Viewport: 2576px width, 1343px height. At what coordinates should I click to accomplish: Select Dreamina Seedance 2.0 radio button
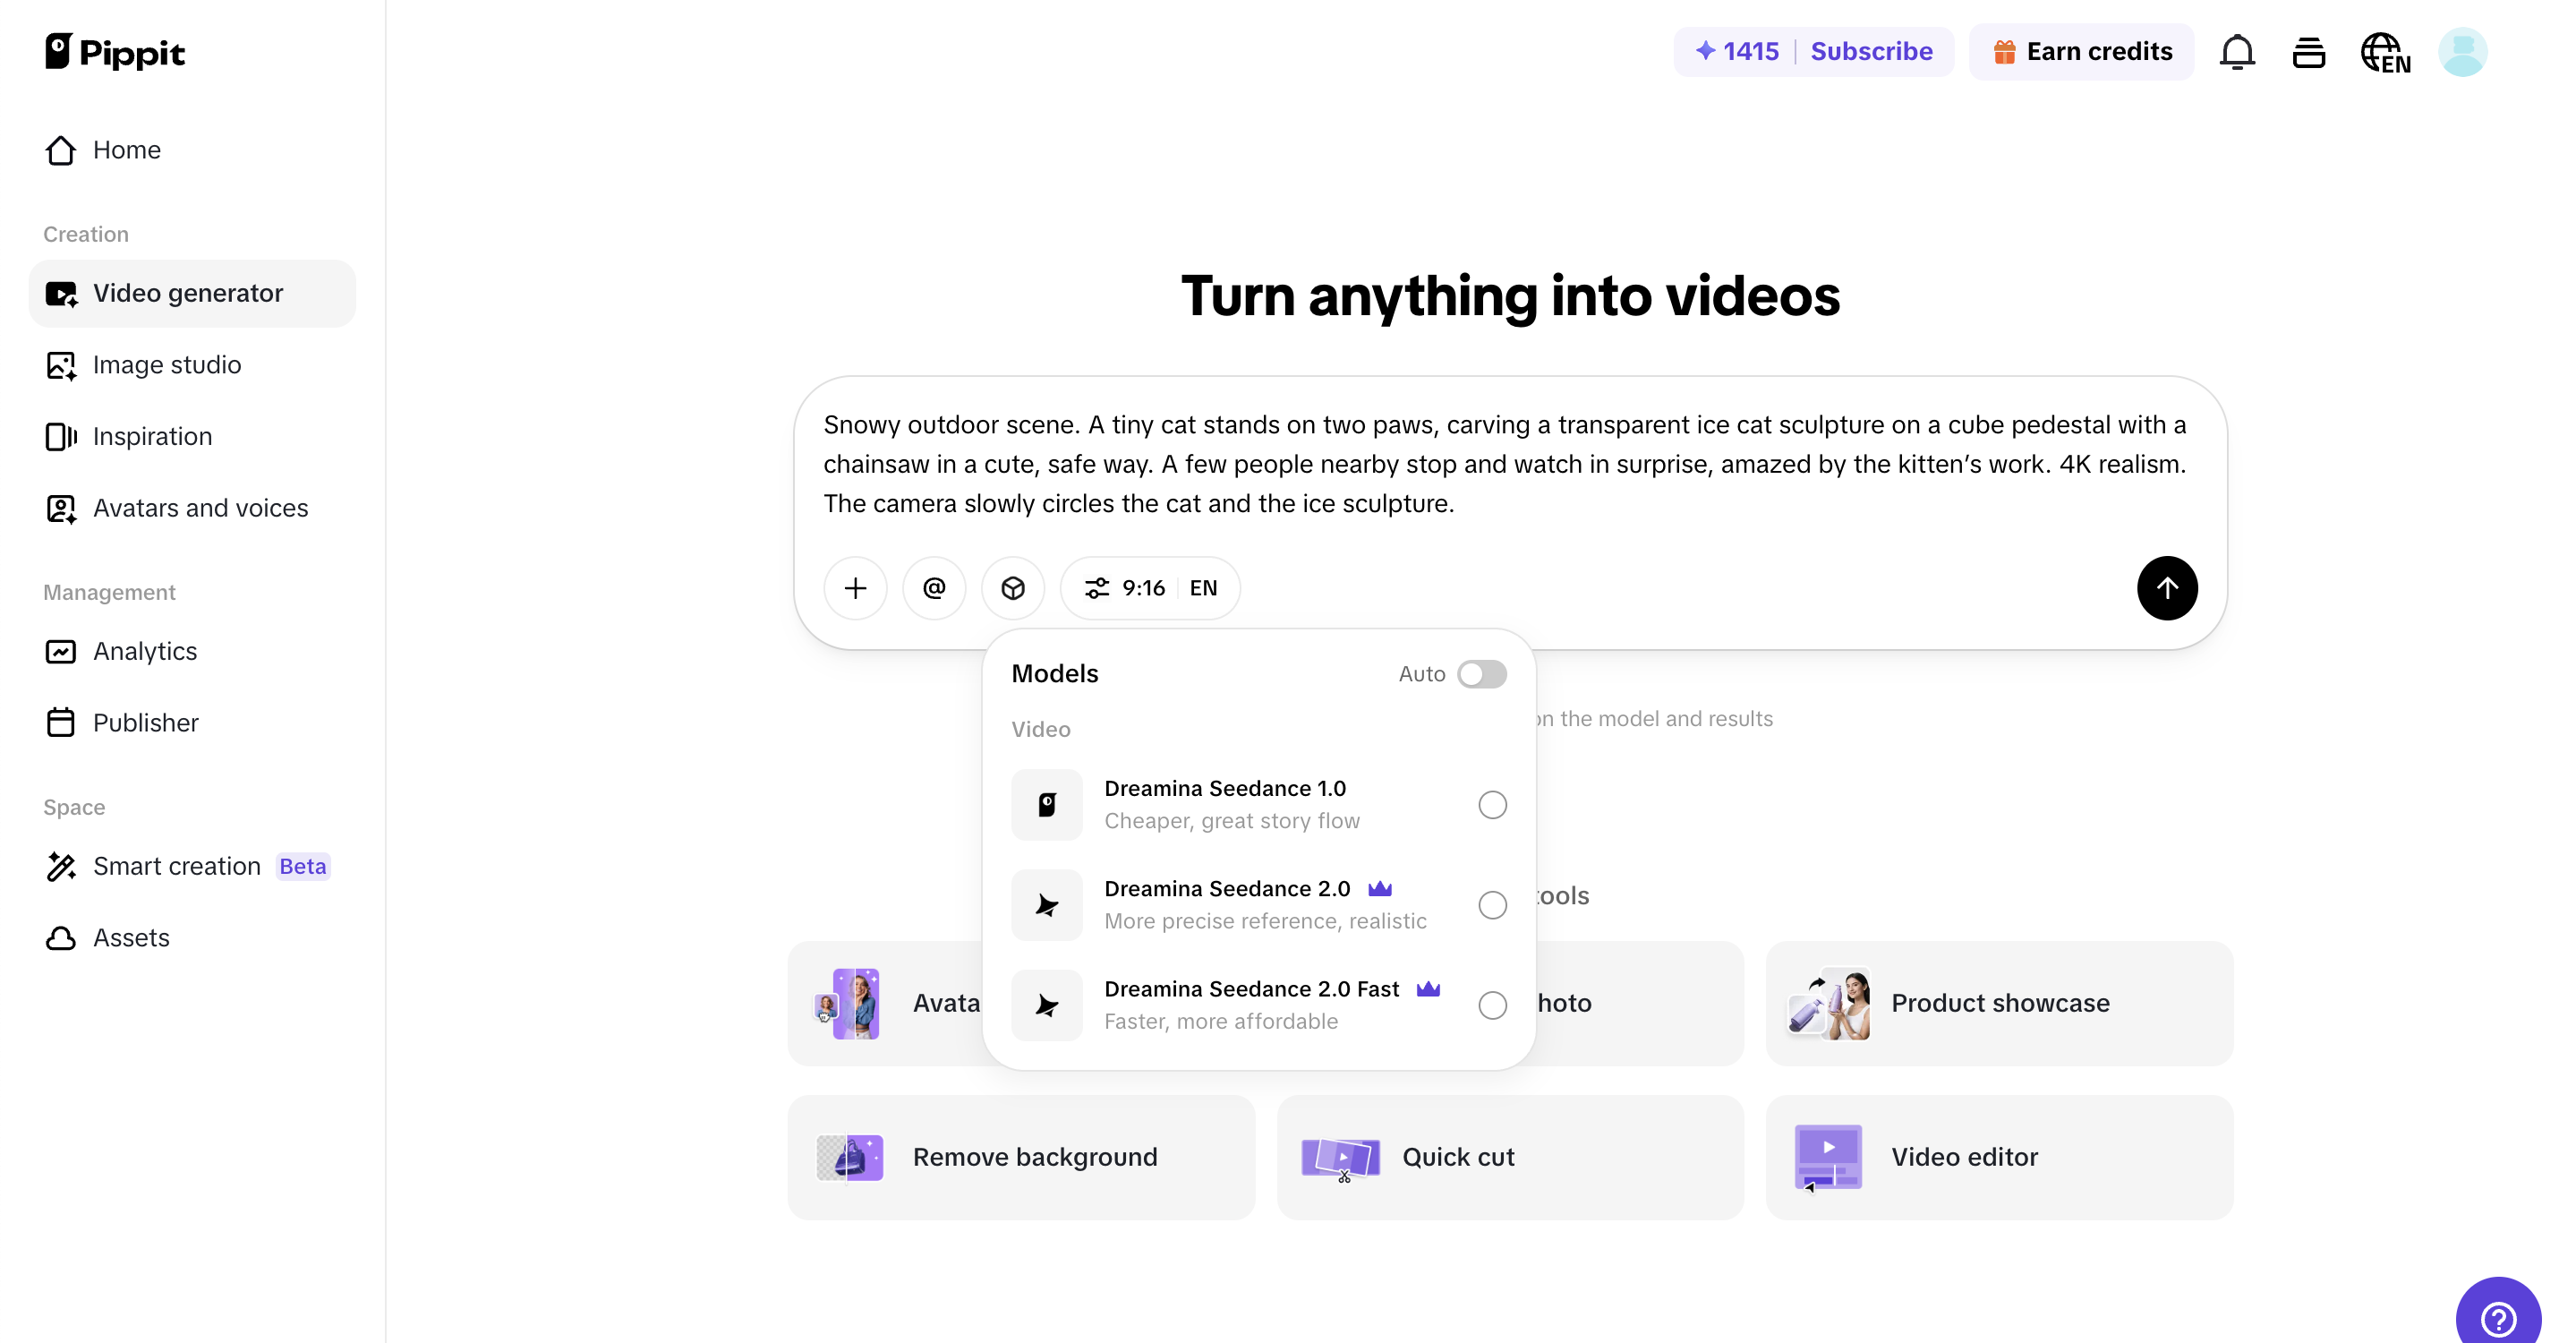pos(1492,905)
